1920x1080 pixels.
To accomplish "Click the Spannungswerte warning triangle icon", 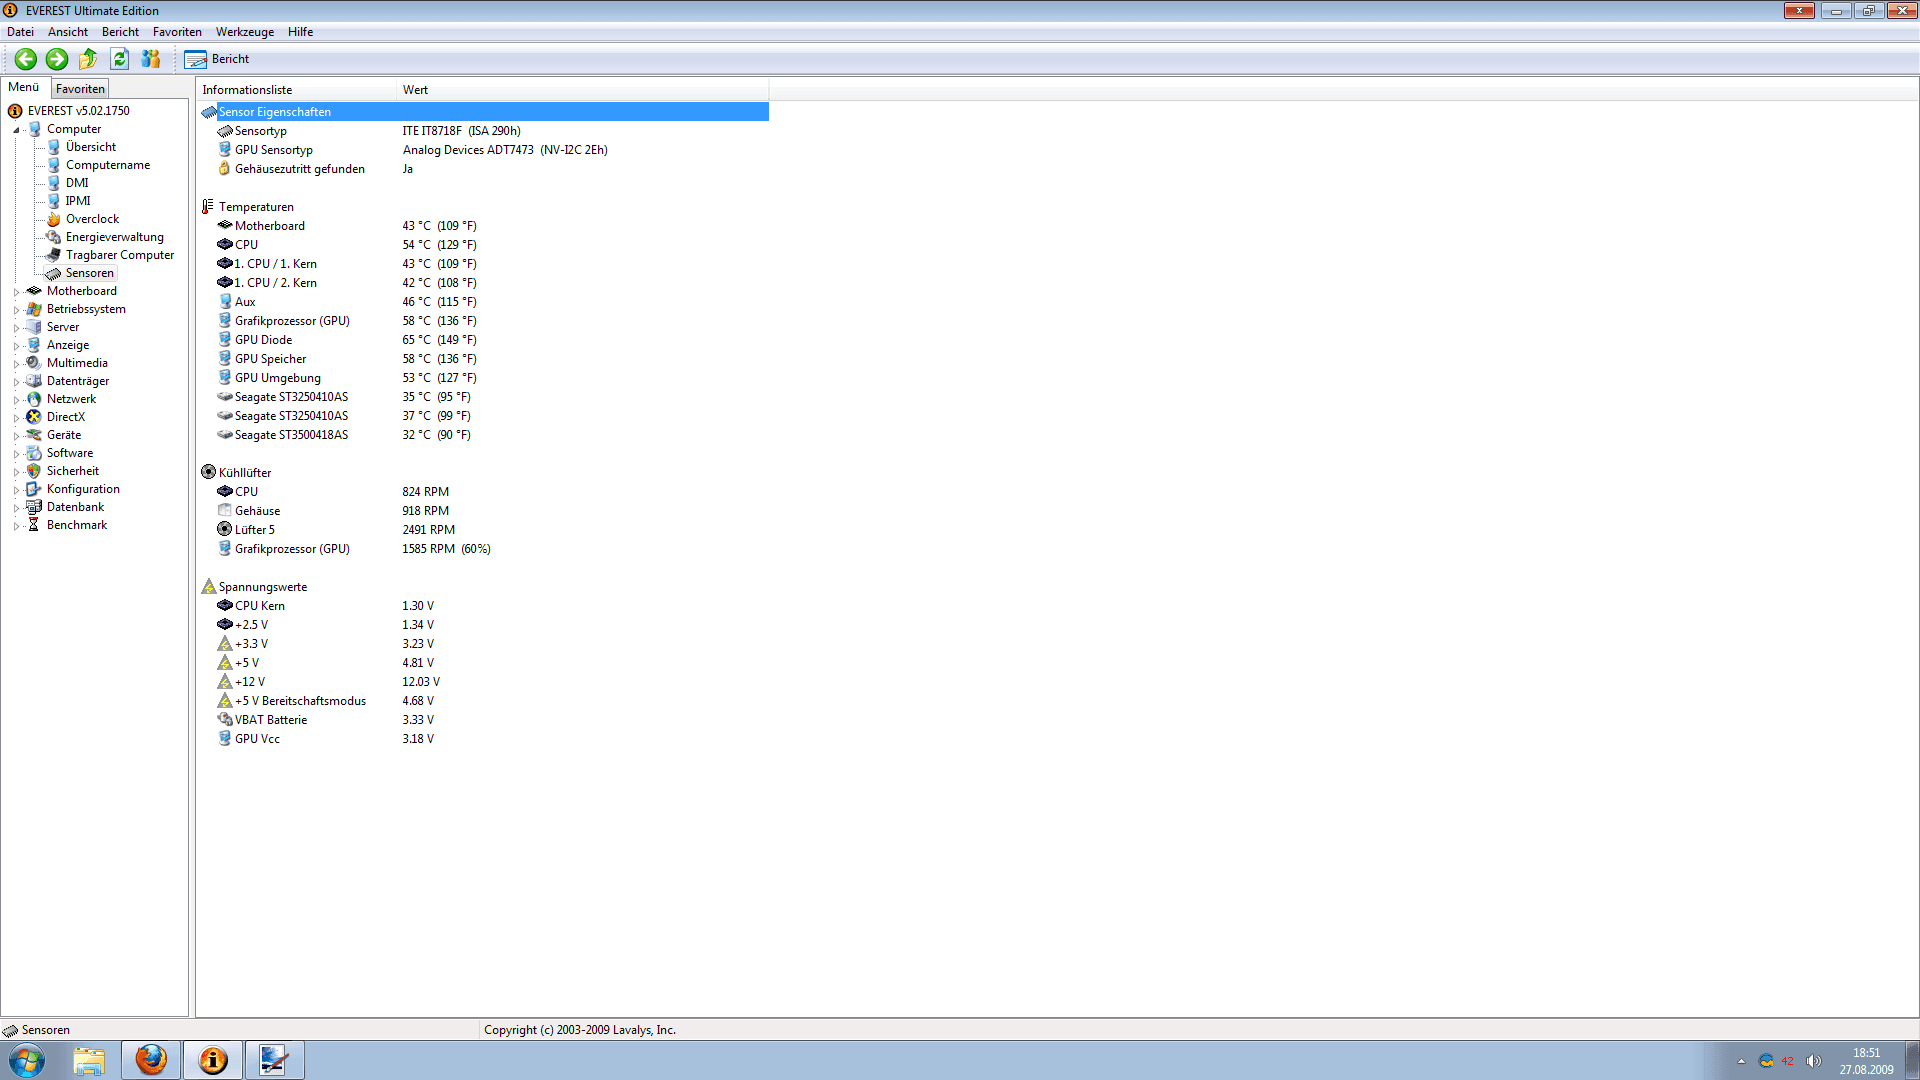I will pos(208,587).
